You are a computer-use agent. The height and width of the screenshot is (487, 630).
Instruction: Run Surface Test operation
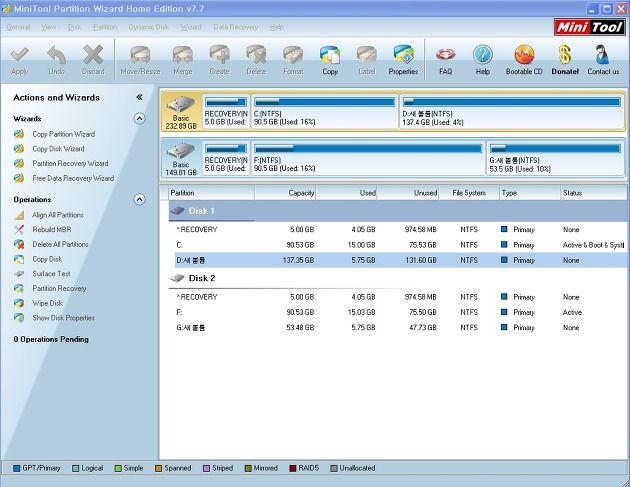point(51,274)
